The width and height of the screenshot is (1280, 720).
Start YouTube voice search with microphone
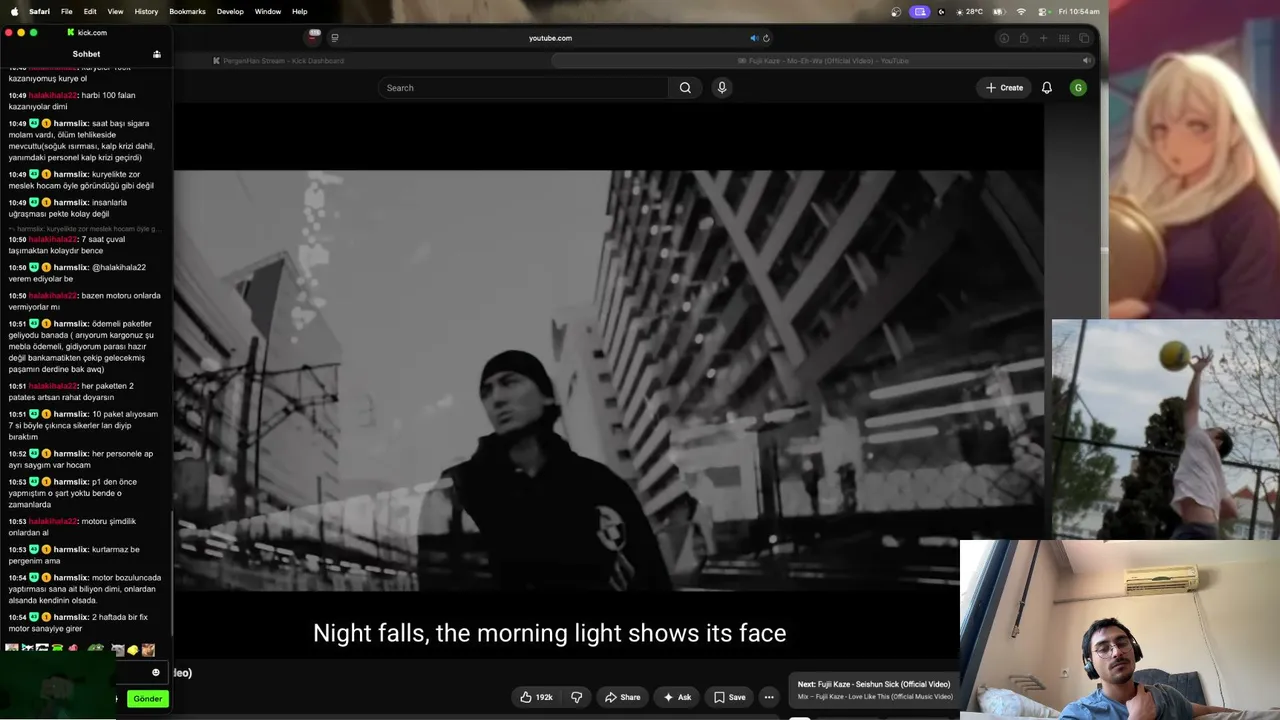point(721,88)
